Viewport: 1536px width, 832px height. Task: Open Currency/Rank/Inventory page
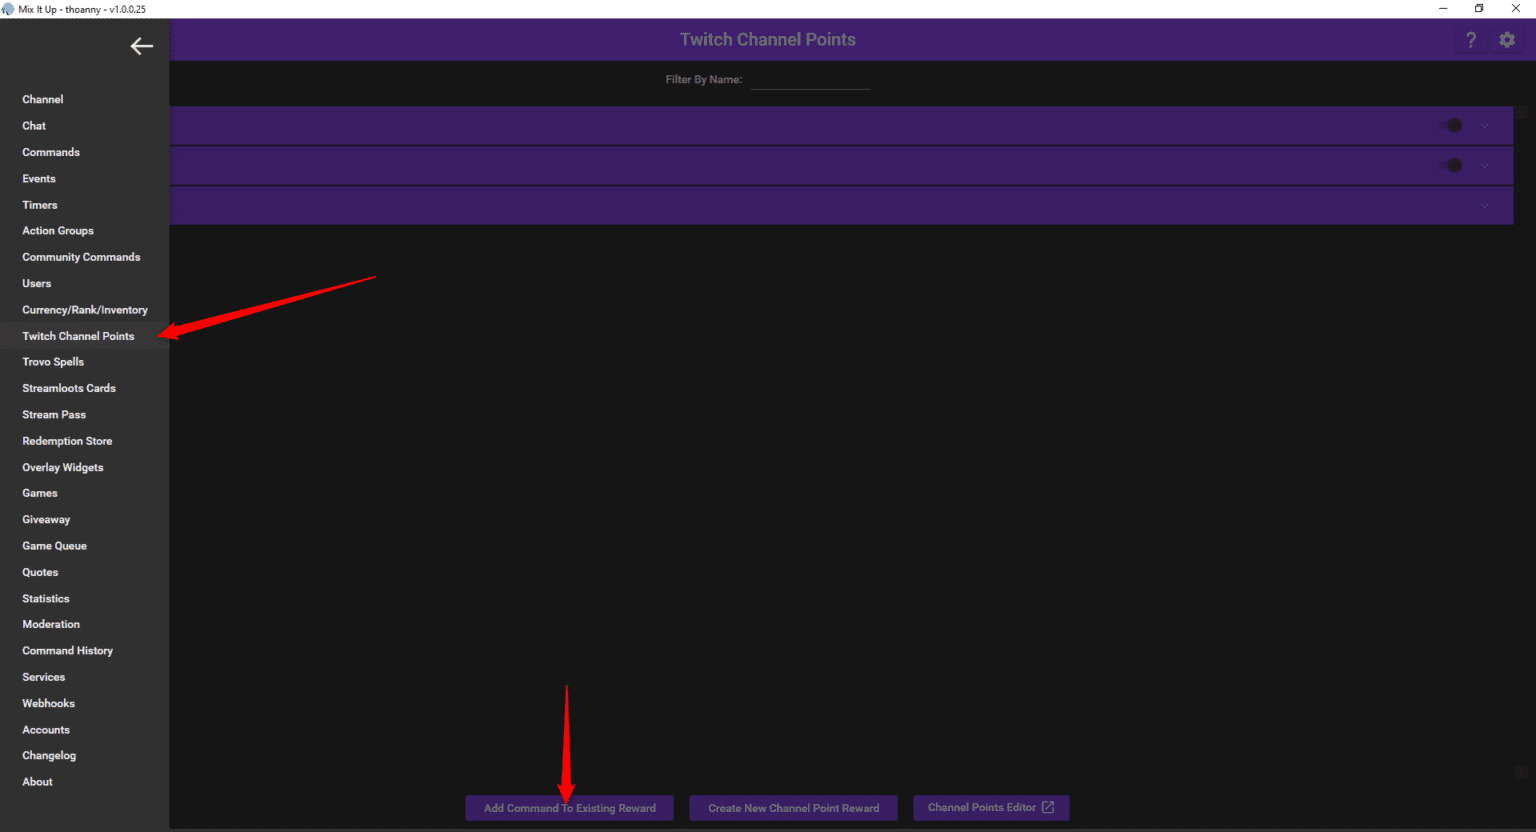click(x=85, y=310)
